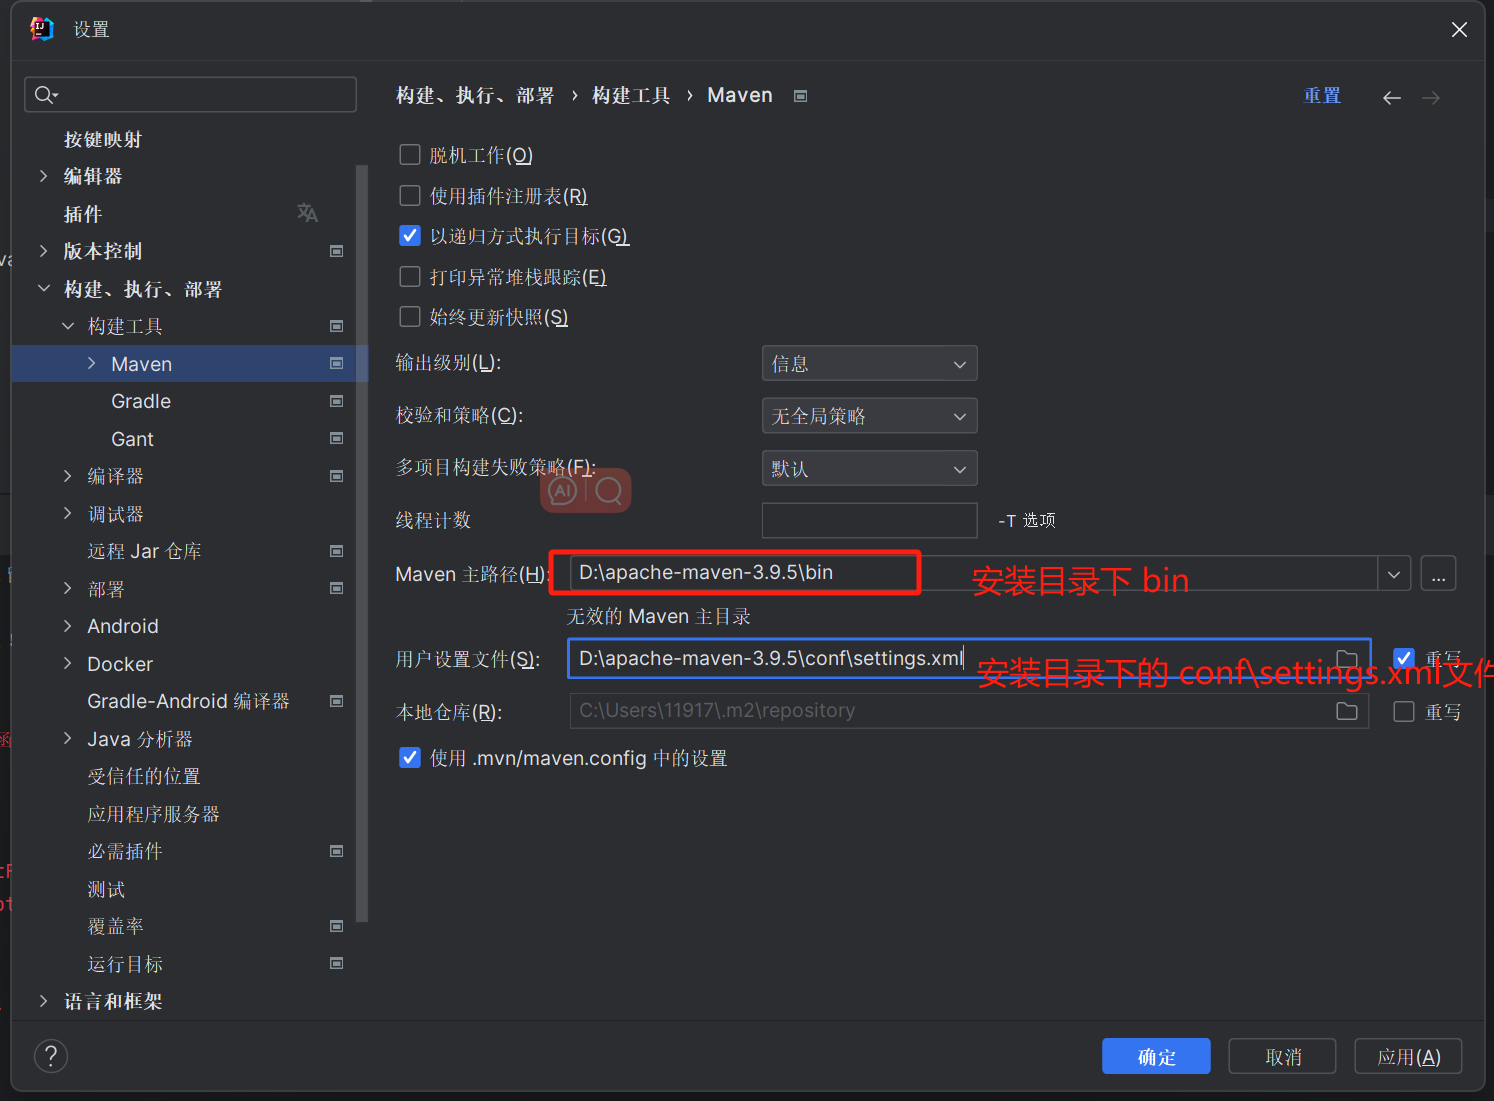The height and width of the screenshot is (1101, 1494).
Task: Click the translate icon beside 插件
Action: [x=308, y=213]
